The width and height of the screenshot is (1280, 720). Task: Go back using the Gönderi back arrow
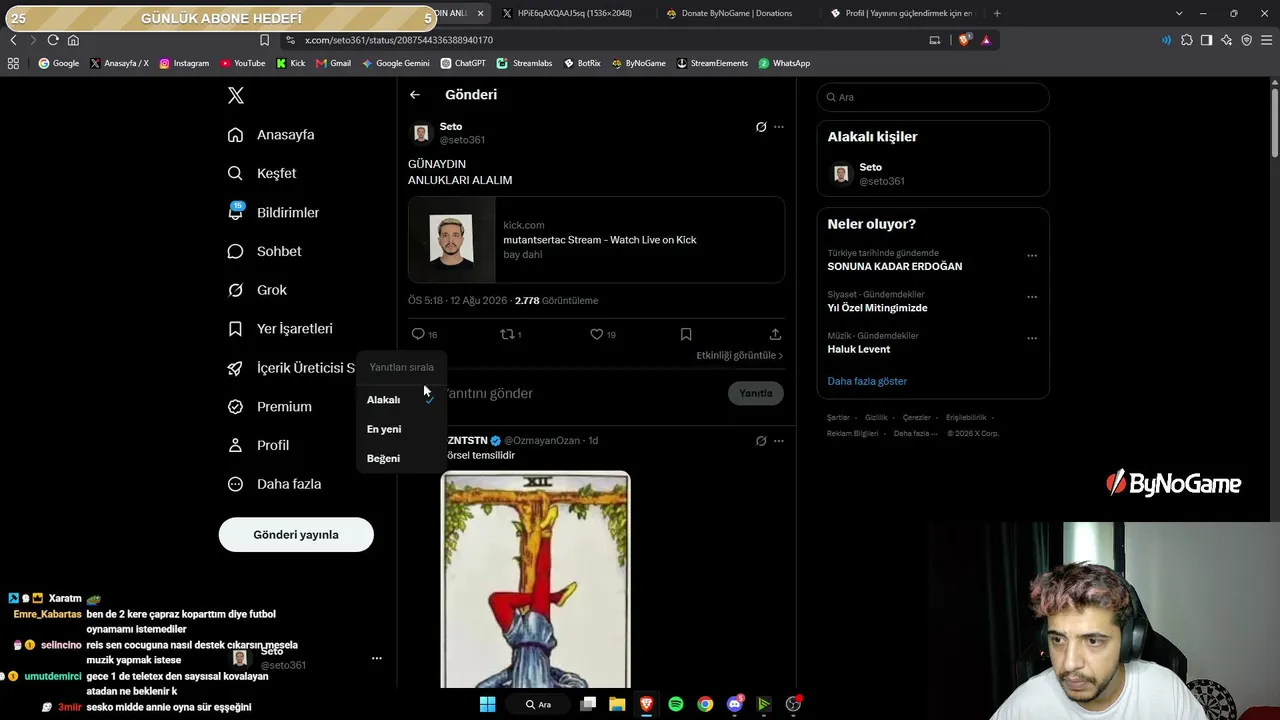[415, 95]
